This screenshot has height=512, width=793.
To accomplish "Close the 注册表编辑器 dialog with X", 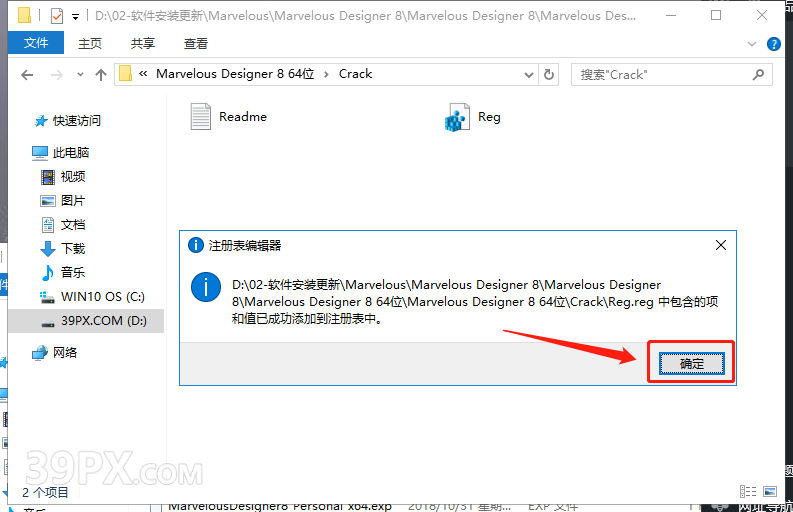I will (x=721, y=245).
